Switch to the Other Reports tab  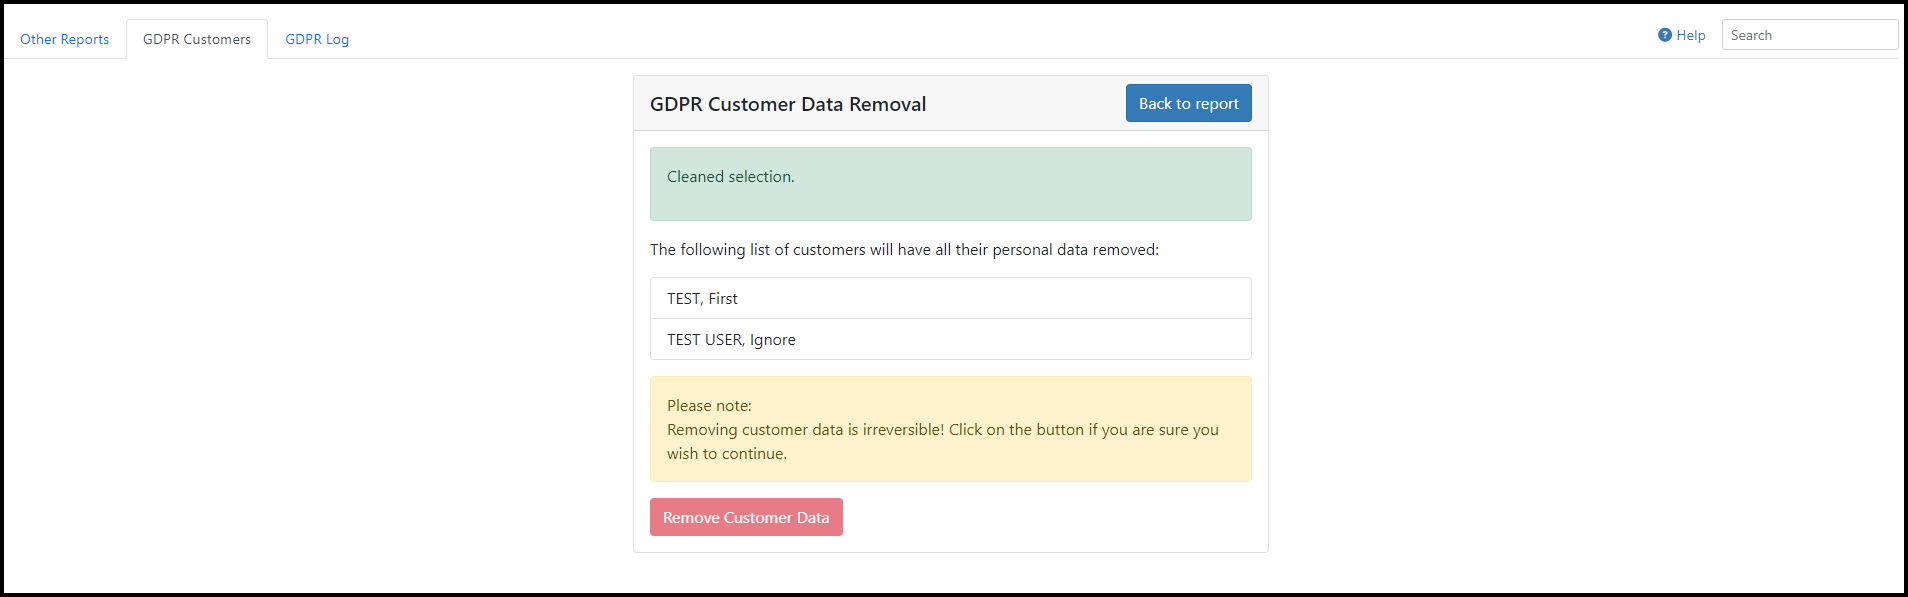pyautogui.click(x=65, y=39)
